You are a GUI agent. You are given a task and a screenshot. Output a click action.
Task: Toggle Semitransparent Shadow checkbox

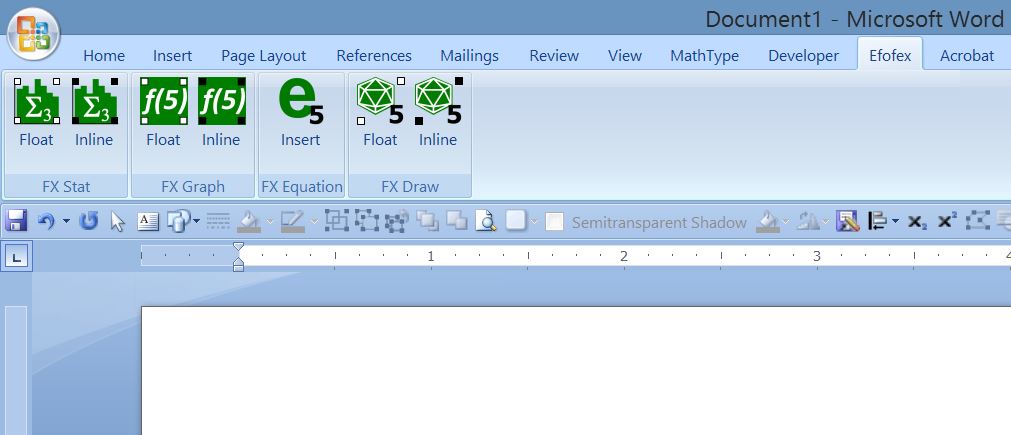[x=554, y=222]
